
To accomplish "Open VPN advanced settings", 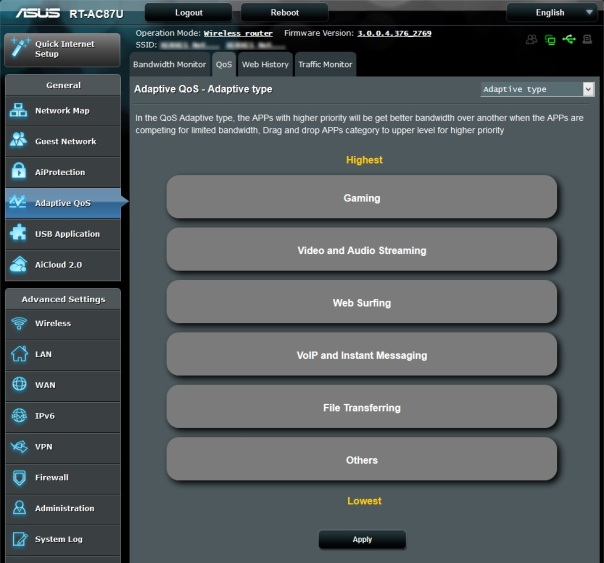I will [63, 447].
